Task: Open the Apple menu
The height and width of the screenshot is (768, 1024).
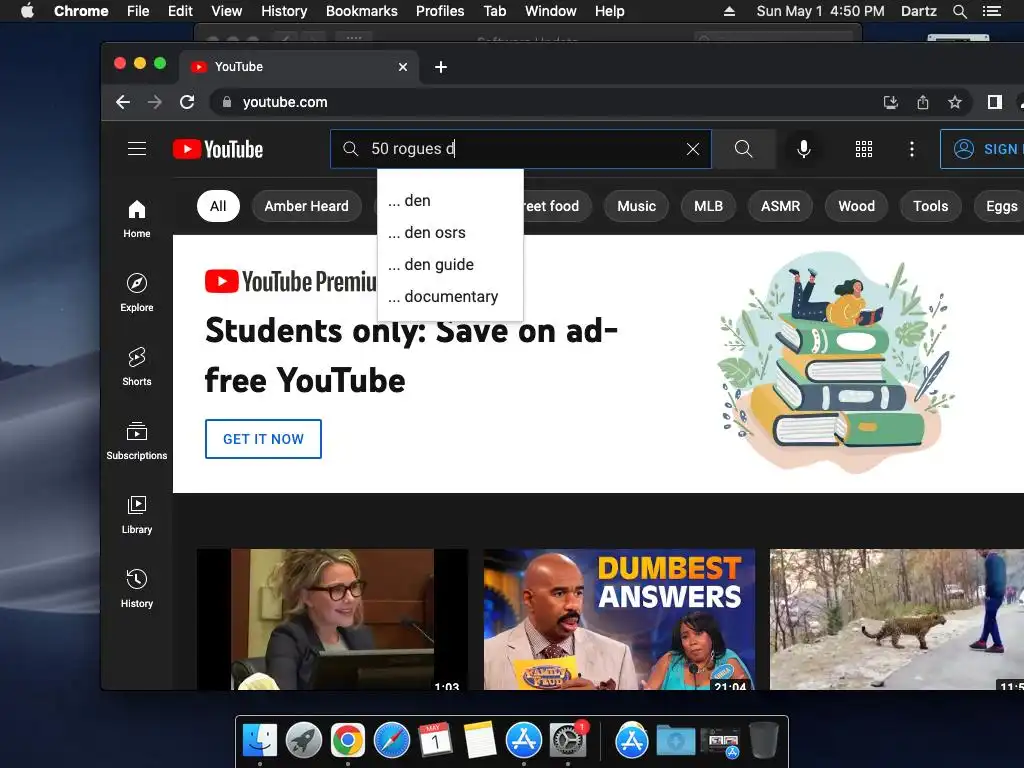Action: point(27,11)
